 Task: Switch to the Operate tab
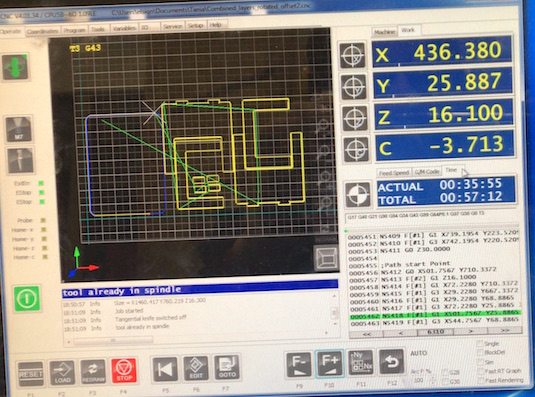pyautogui.click(x=11, y=31)
